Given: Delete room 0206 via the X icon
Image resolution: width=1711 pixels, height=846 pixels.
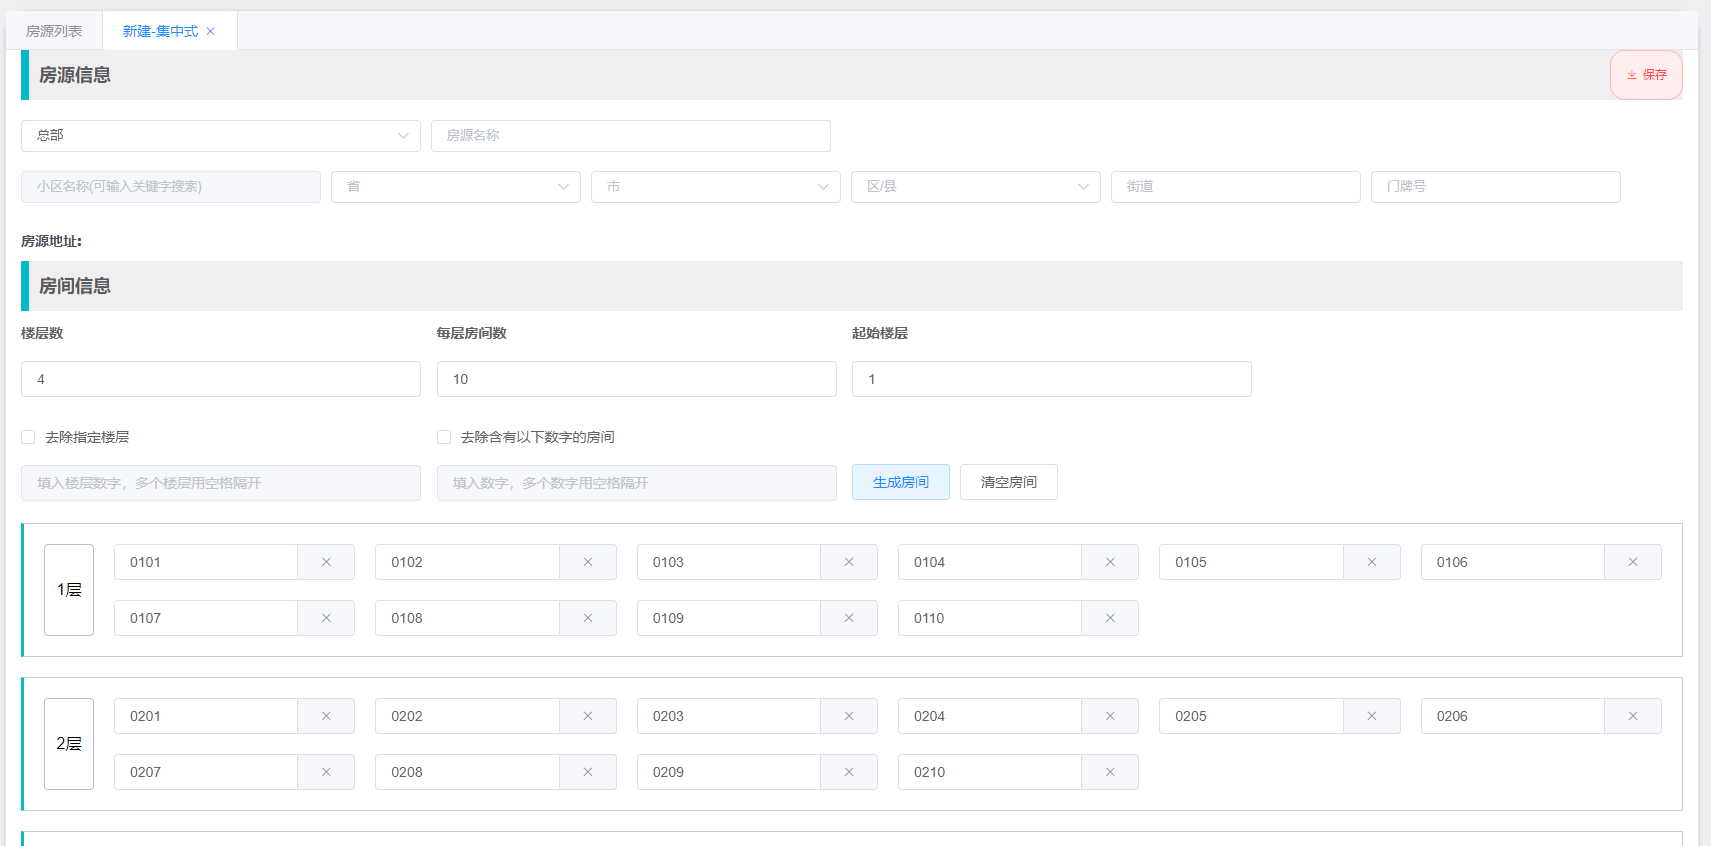Looking at the screenshot, I should tap(1633, 716).
